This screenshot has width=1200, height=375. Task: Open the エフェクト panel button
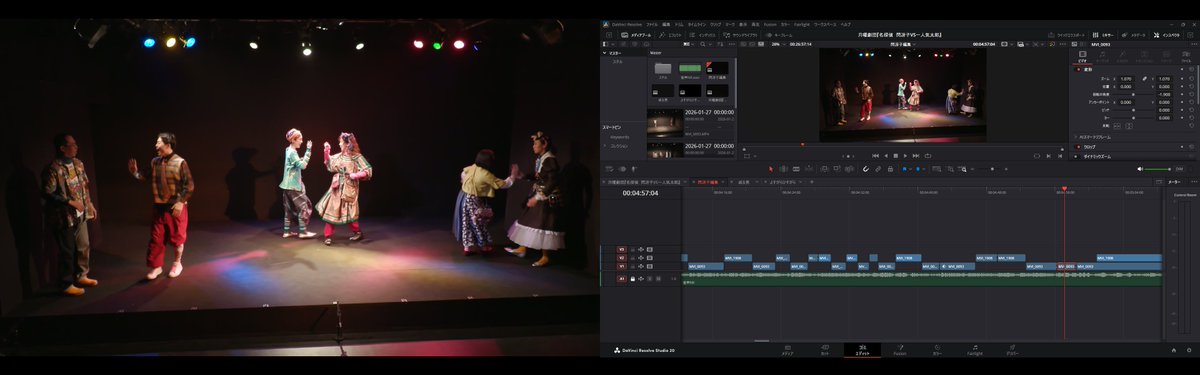[x=670, y=35]
